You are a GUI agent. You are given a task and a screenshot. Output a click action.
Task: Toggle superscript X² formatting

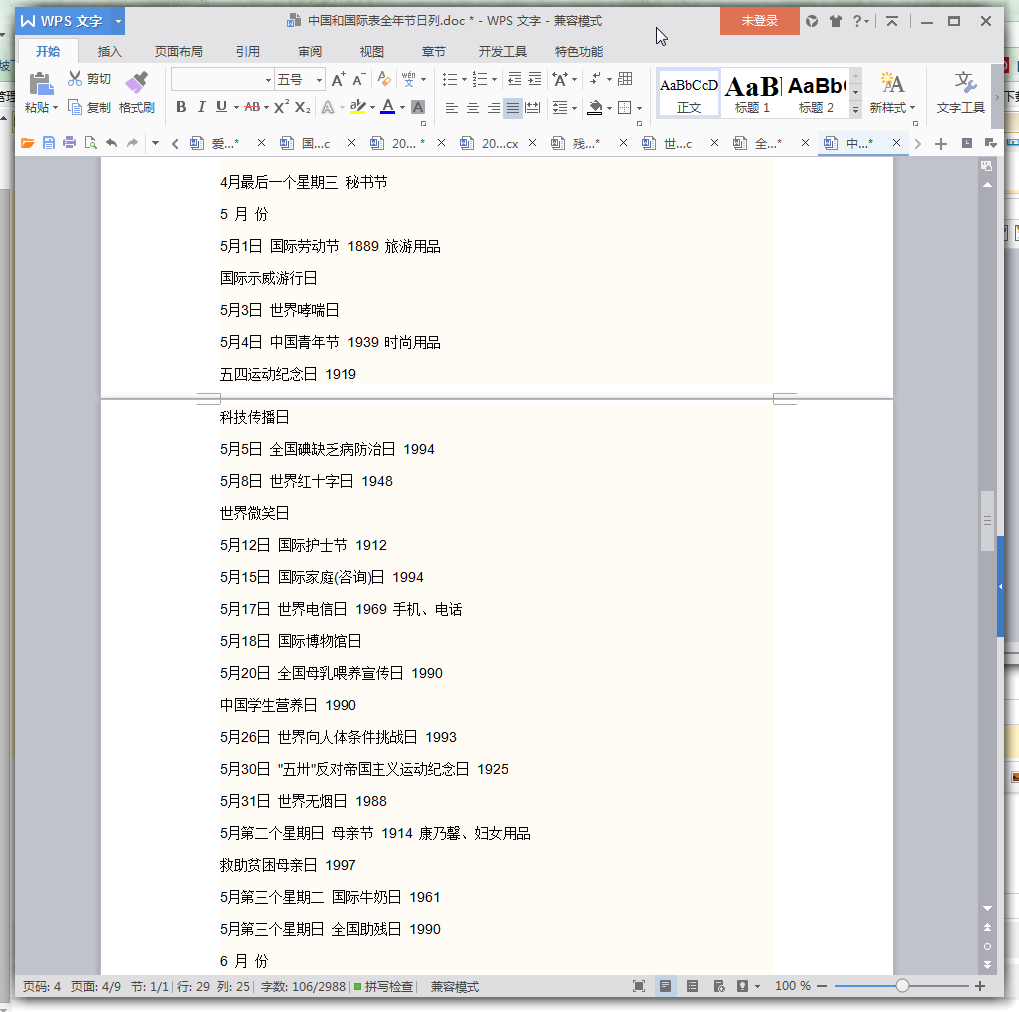281,107
